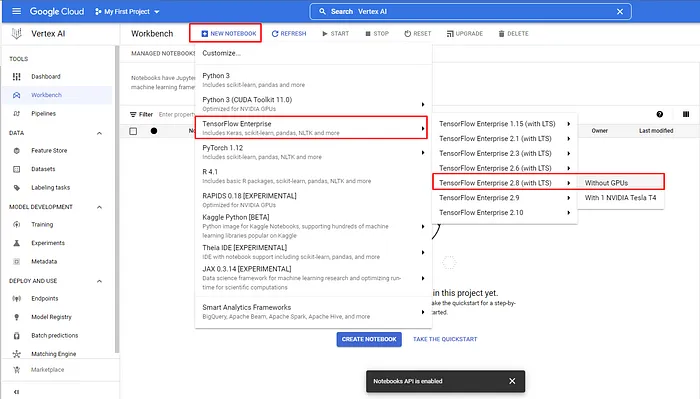Open the Experiments flask icon
This screenshot has width=700, height=399.
(17, 243)
